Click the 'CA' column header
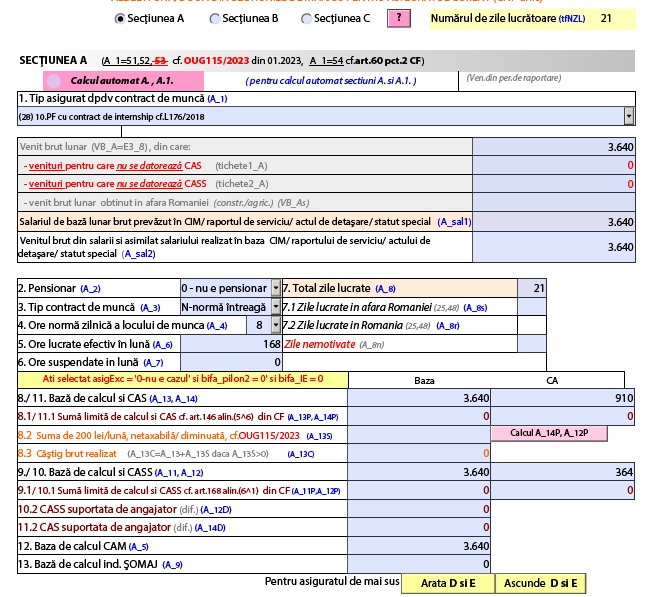Viewport: 647px width, 597px height. tap(552, 381)
